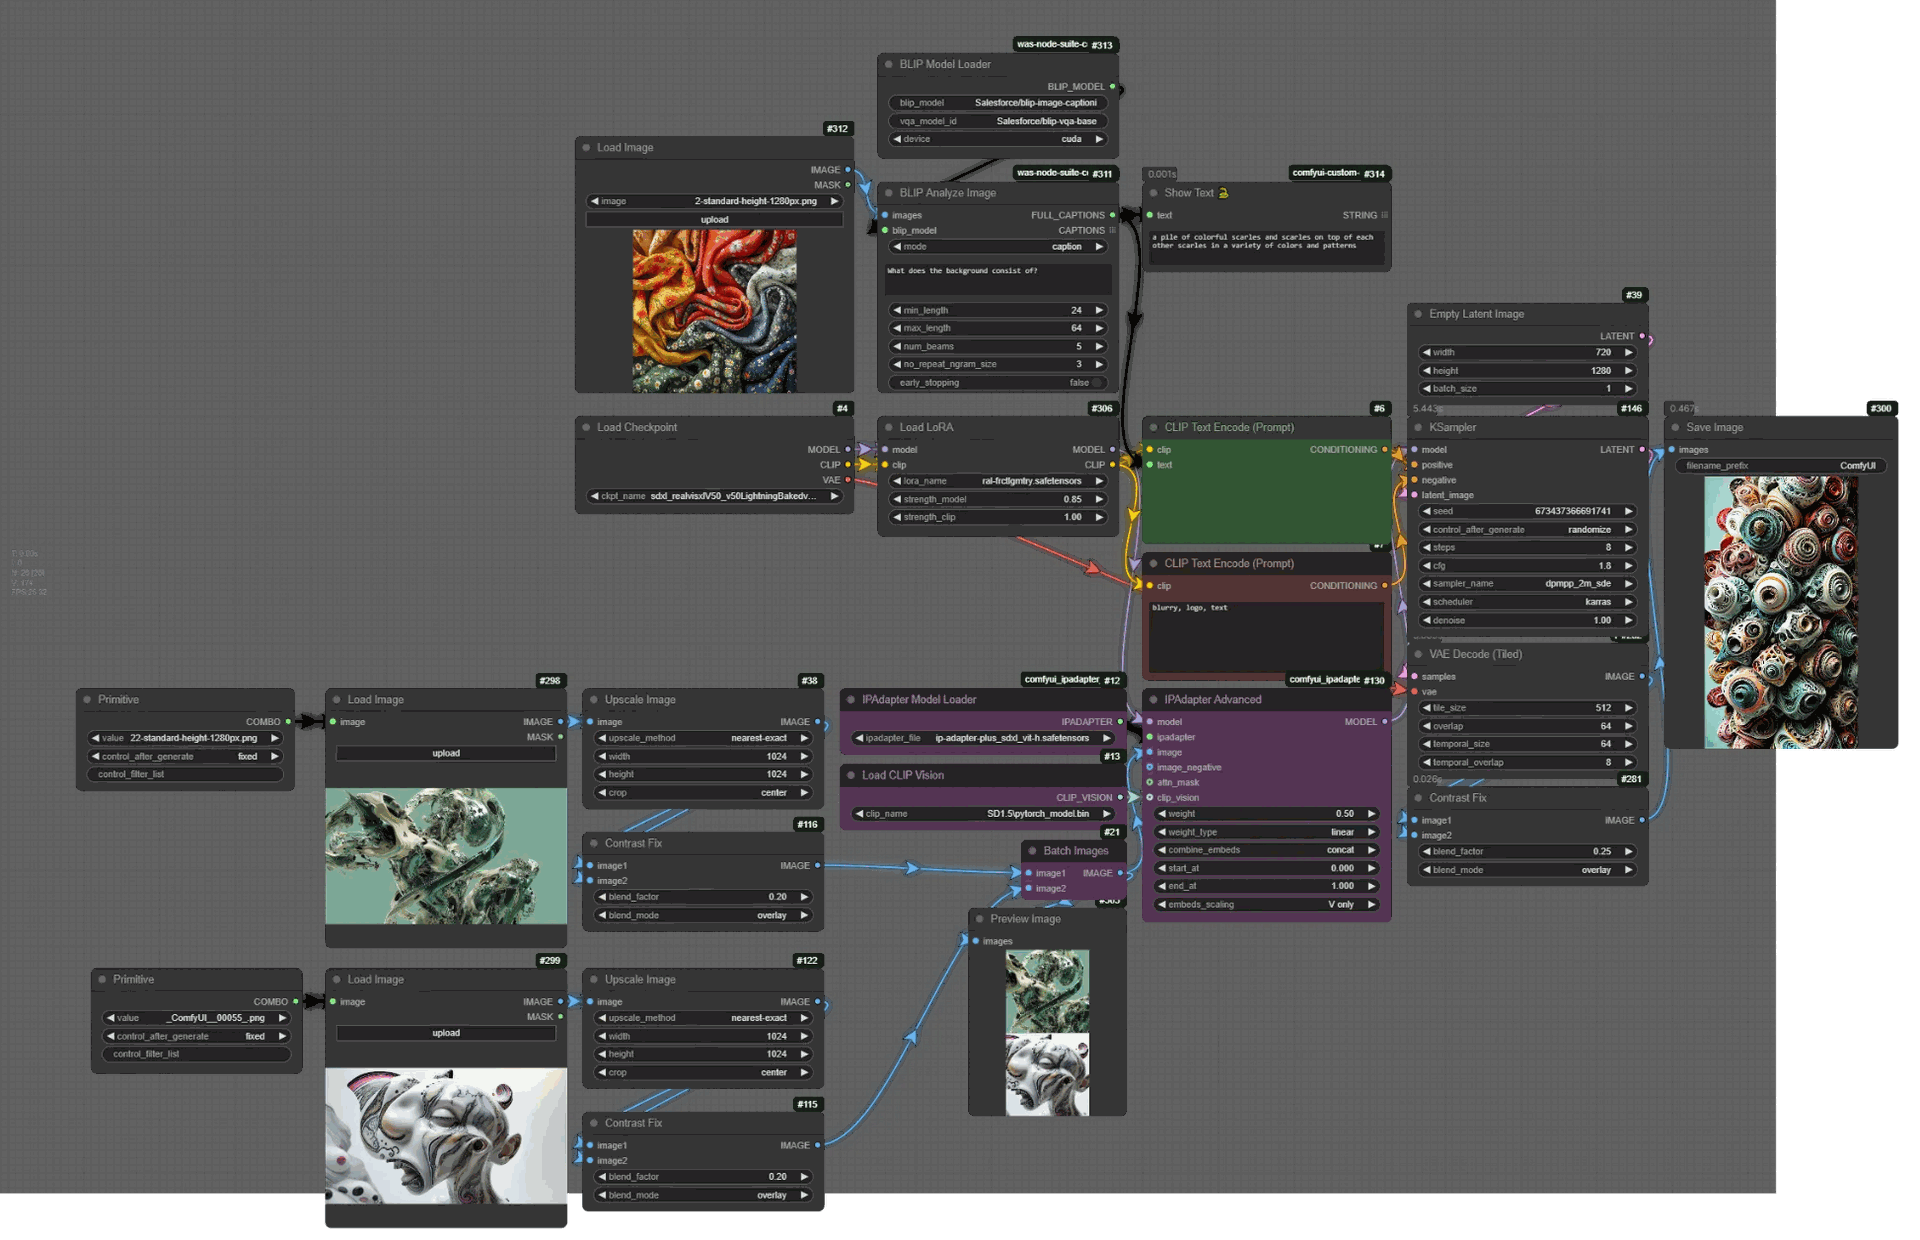Collapse the IPAdapter Advanced node dot
Viewport: 1920px width, 1240px height.
(1153, 700)
